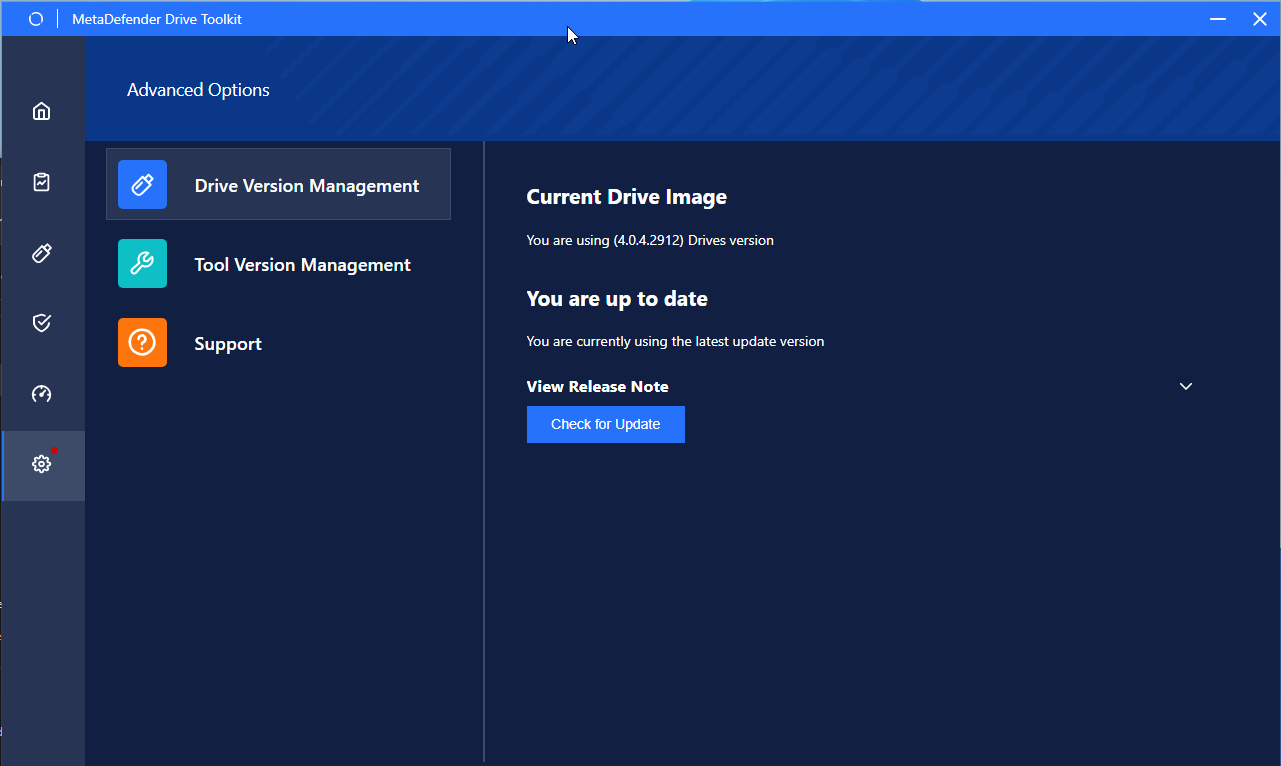Screen dimensions: 1281x766
Task: Select Tool Version Management menu item
Action: point(278,264)
